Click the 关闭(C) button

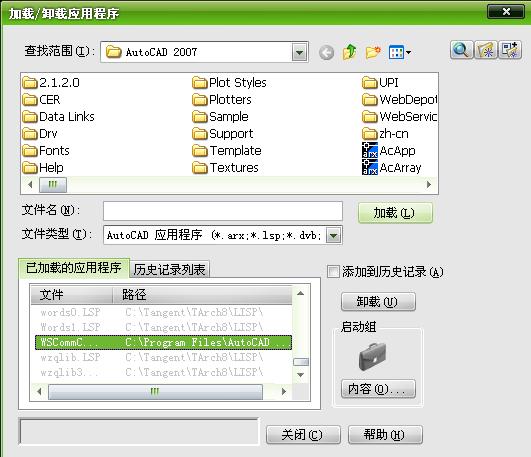[x=303, y=435]
